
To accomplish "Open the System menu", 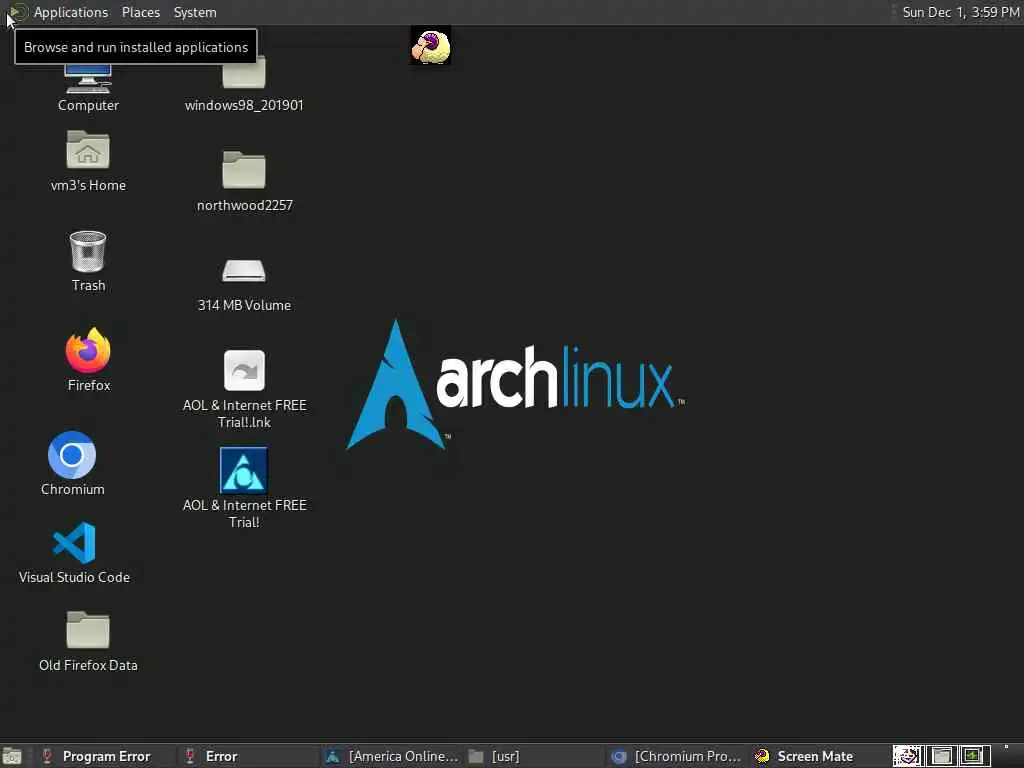I will pyautogui.click(x=195, y=12).
